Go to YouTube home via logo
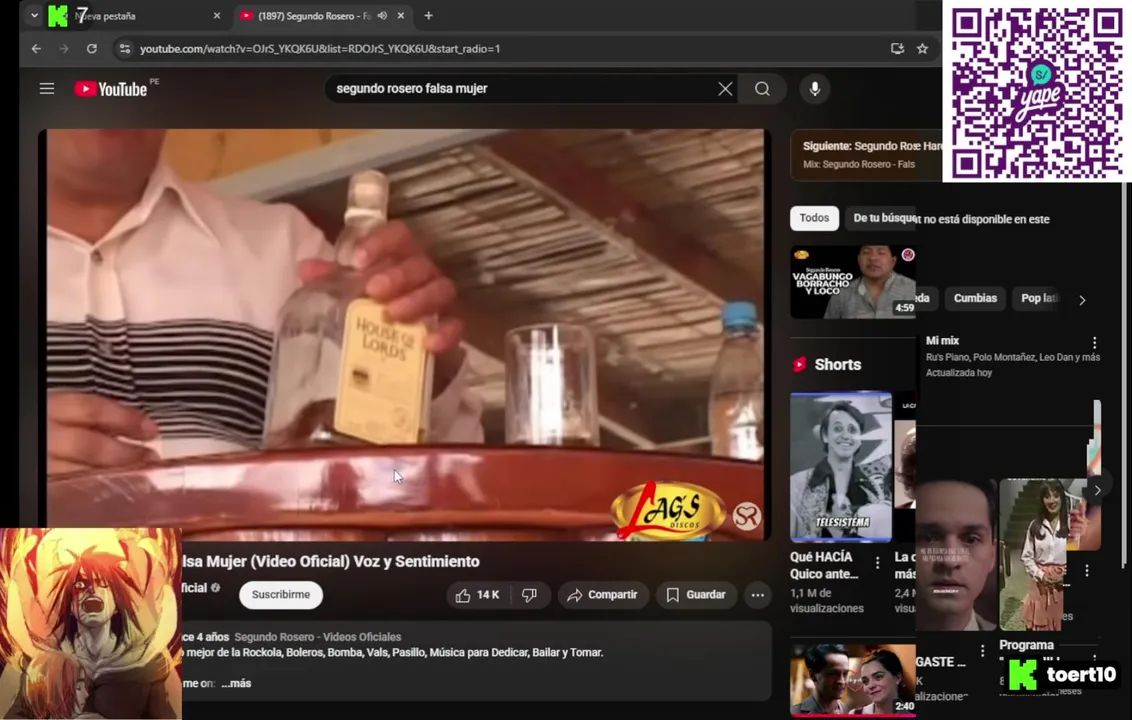 click(110, 89)
